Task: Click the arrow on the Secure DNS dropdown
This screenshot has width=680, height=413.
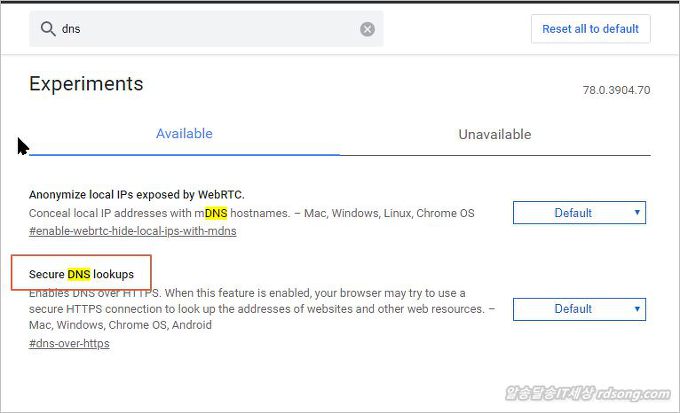Action: coord(637,309)
